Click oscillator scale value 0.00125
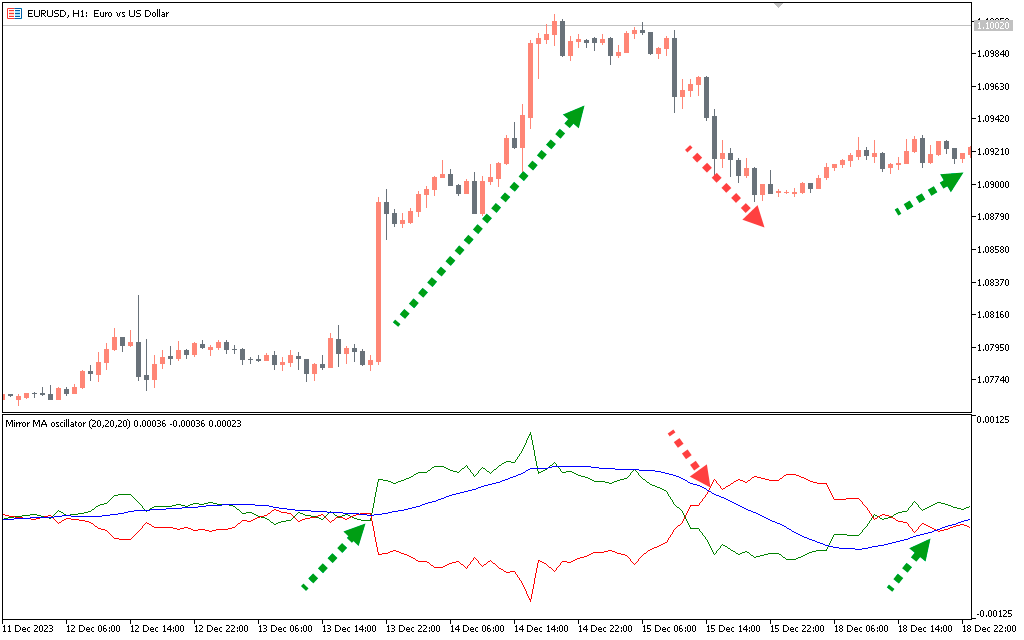Screen dimensions: 1024x640 tap(993, 419)
